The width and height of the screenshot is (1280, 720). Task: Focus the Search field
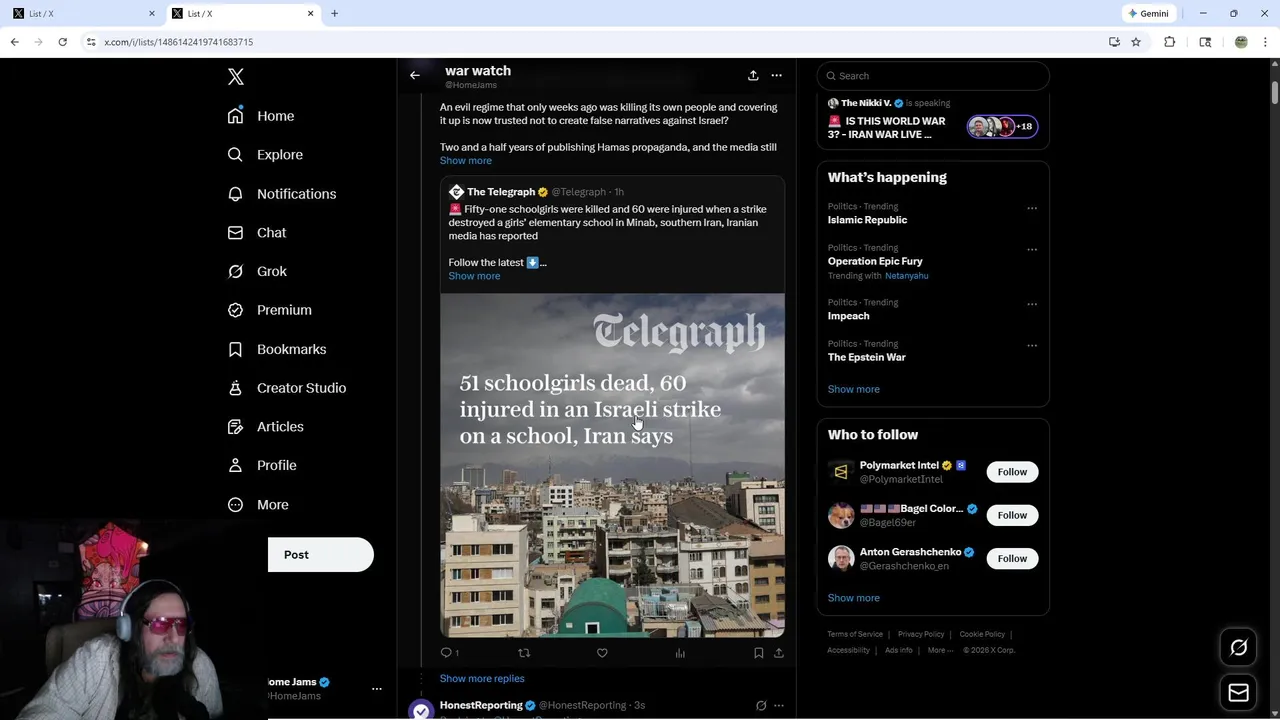coord(933,76)
